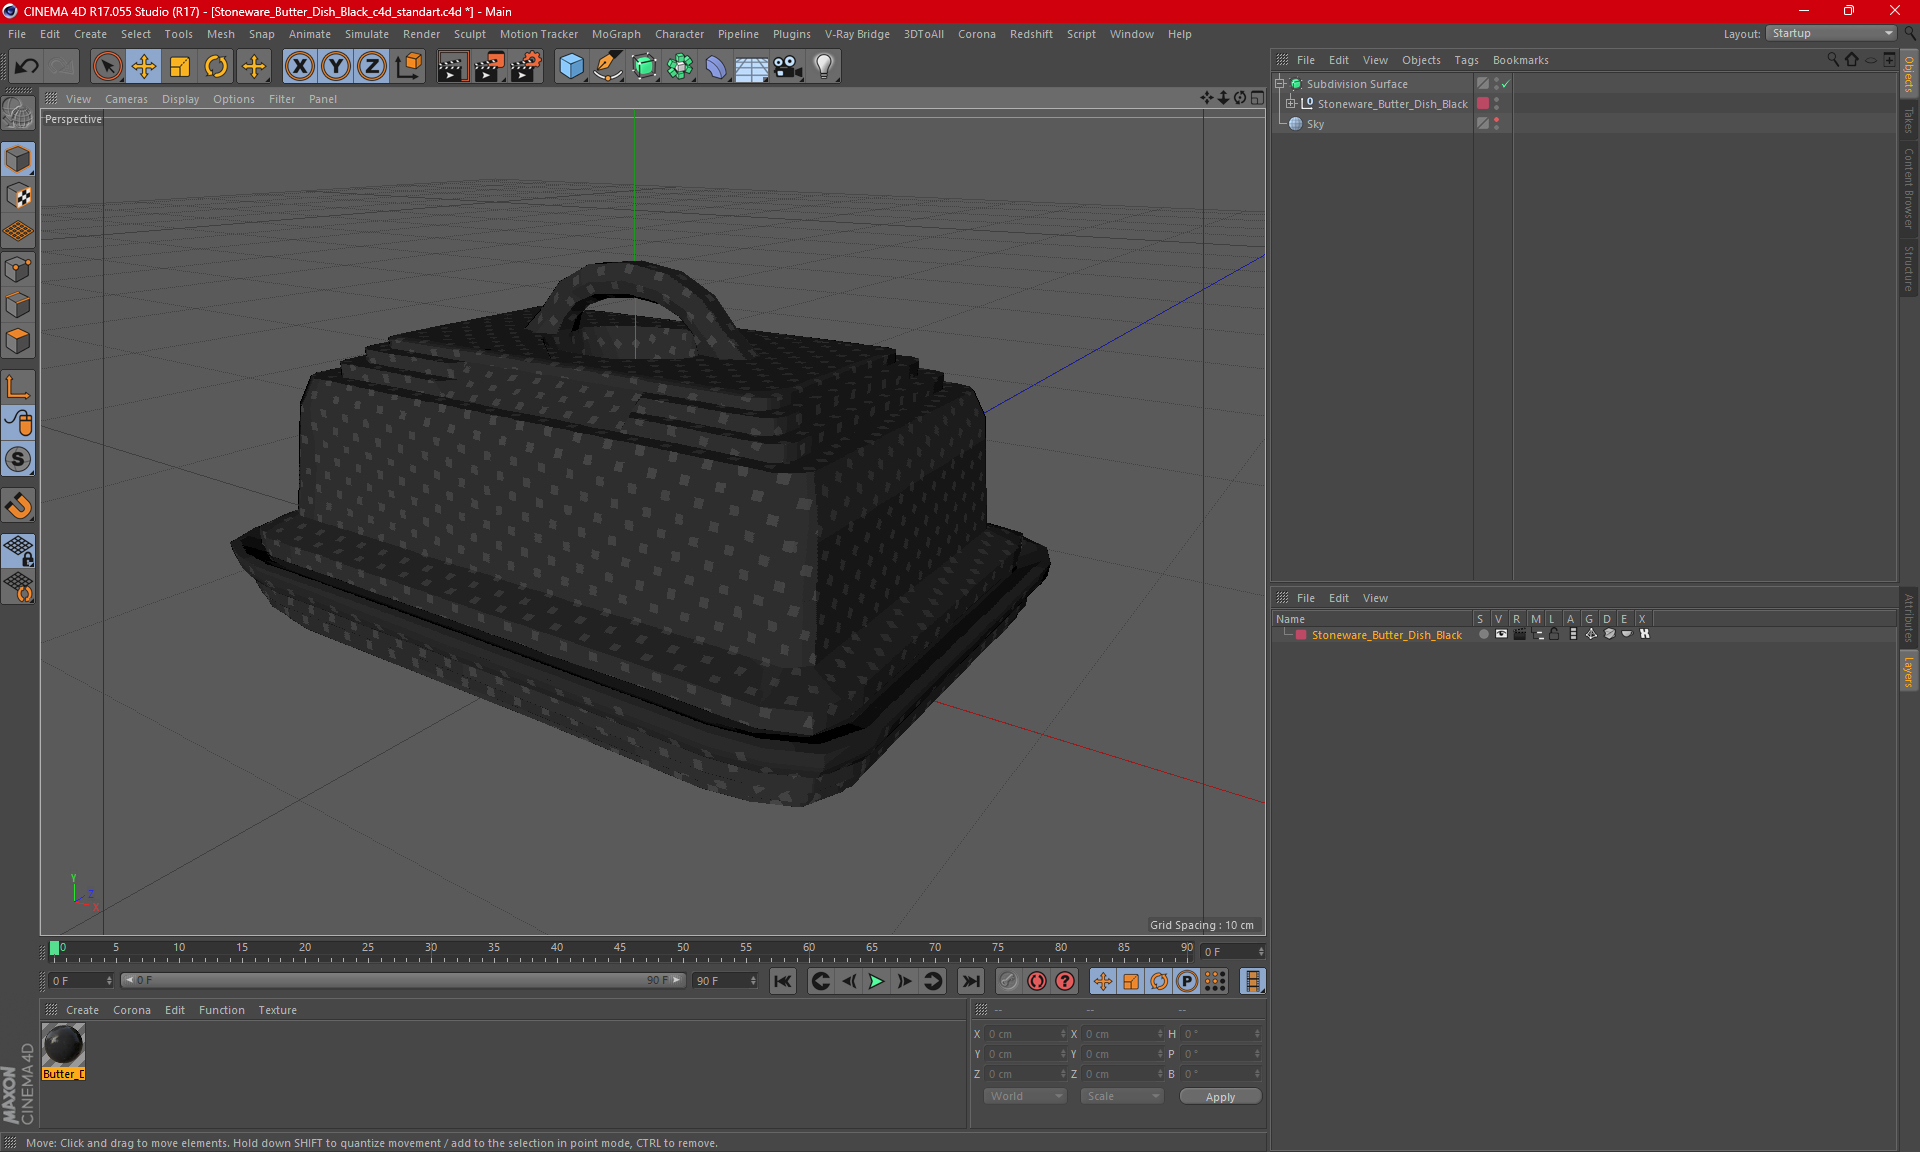Click frame 45 on the timeline ruler
The width and height of the screenshot is (1920, 1152).
[620, 948]
